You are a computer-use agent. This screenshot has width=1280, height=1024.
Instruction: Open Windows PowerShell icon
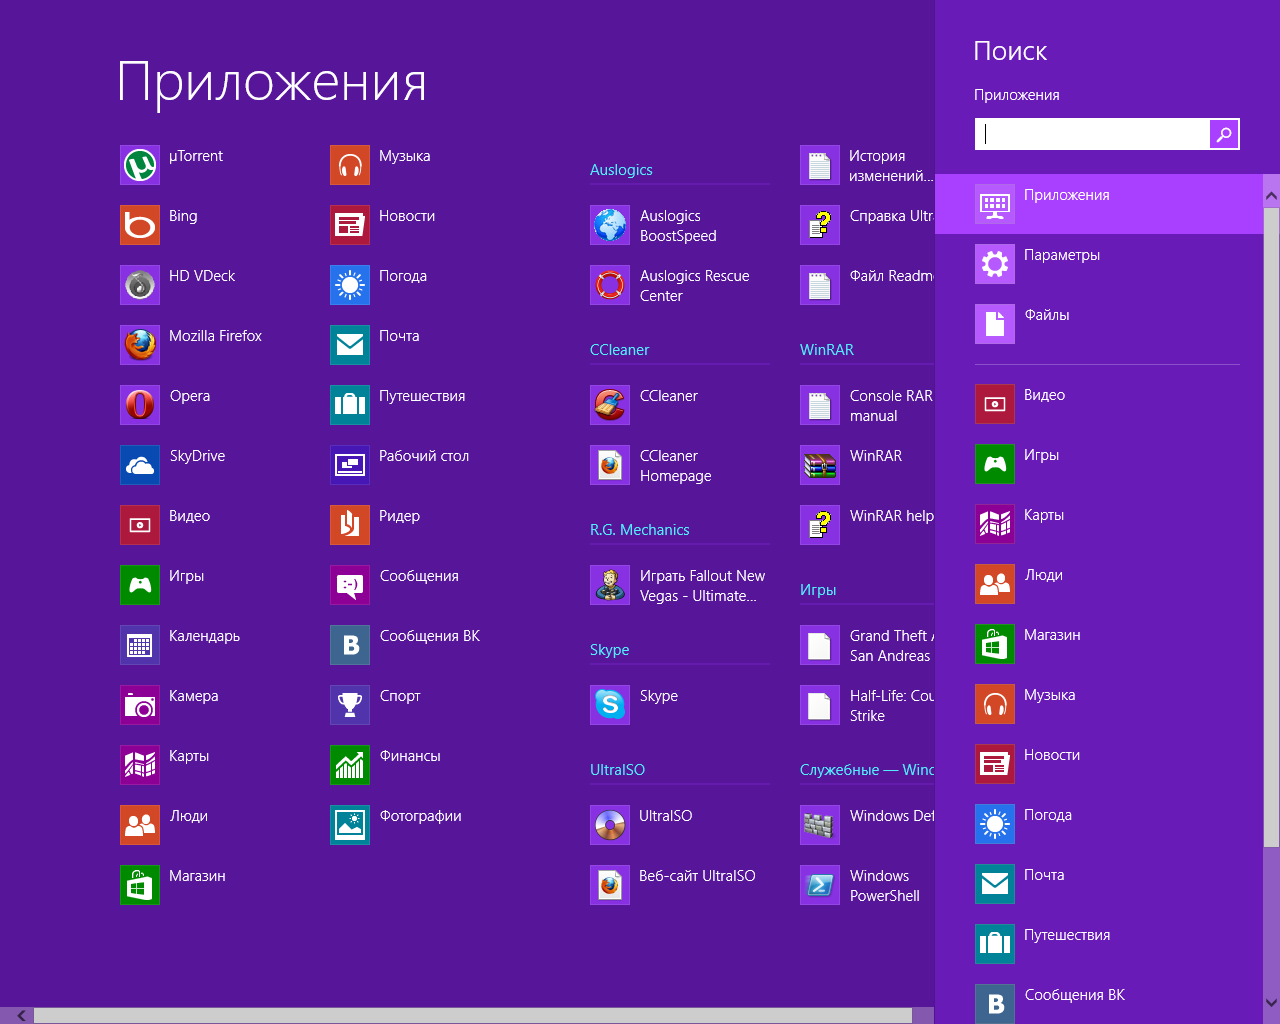[x=820, y=885]
